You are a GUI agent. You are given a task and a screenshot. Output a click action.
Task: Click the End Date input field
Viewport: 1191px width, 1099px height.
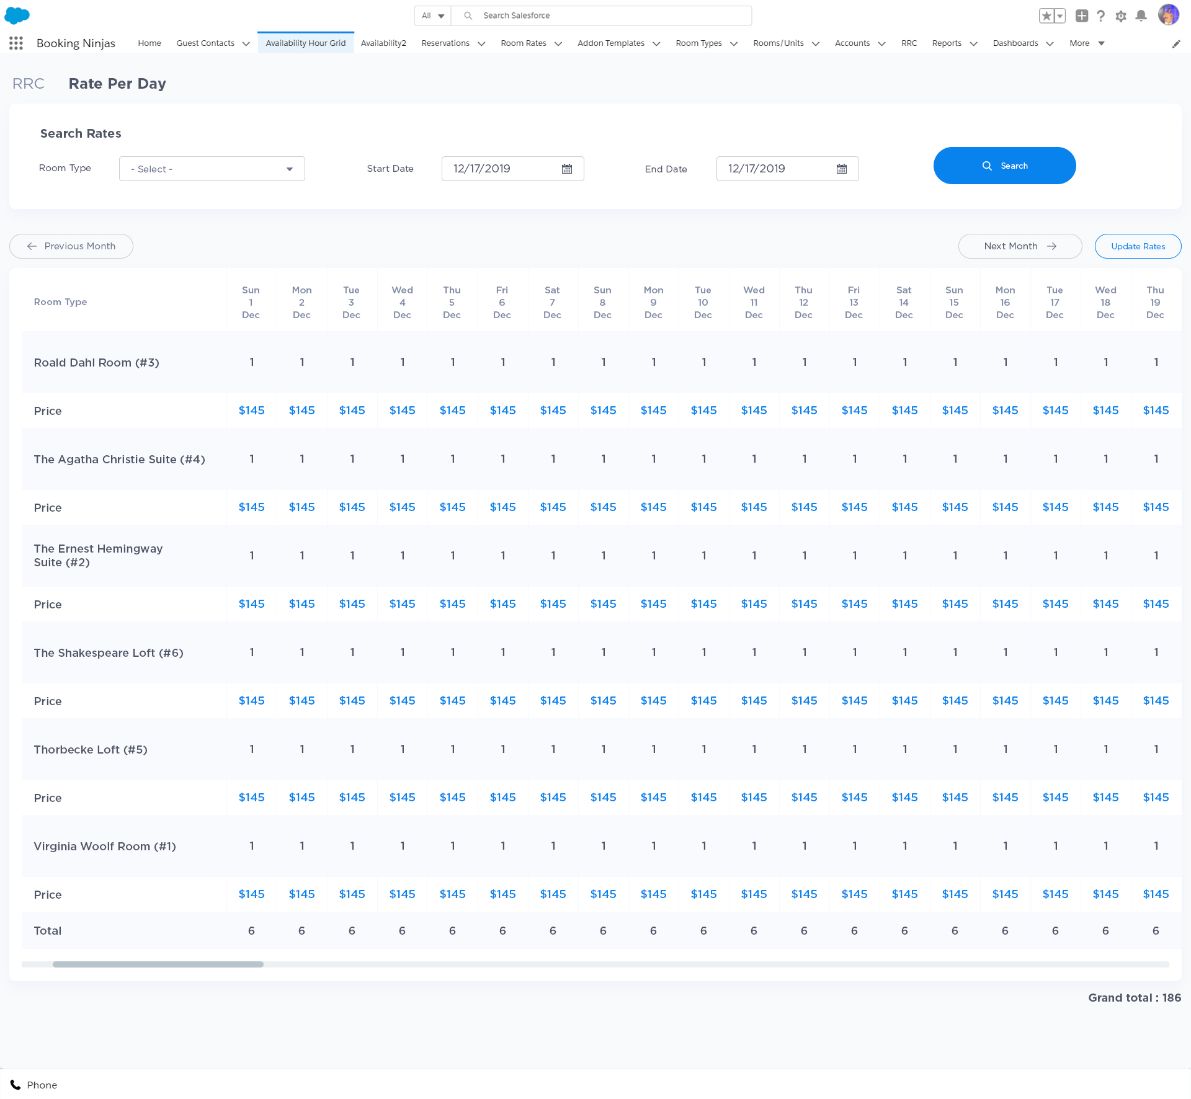(x=787, y=169)
